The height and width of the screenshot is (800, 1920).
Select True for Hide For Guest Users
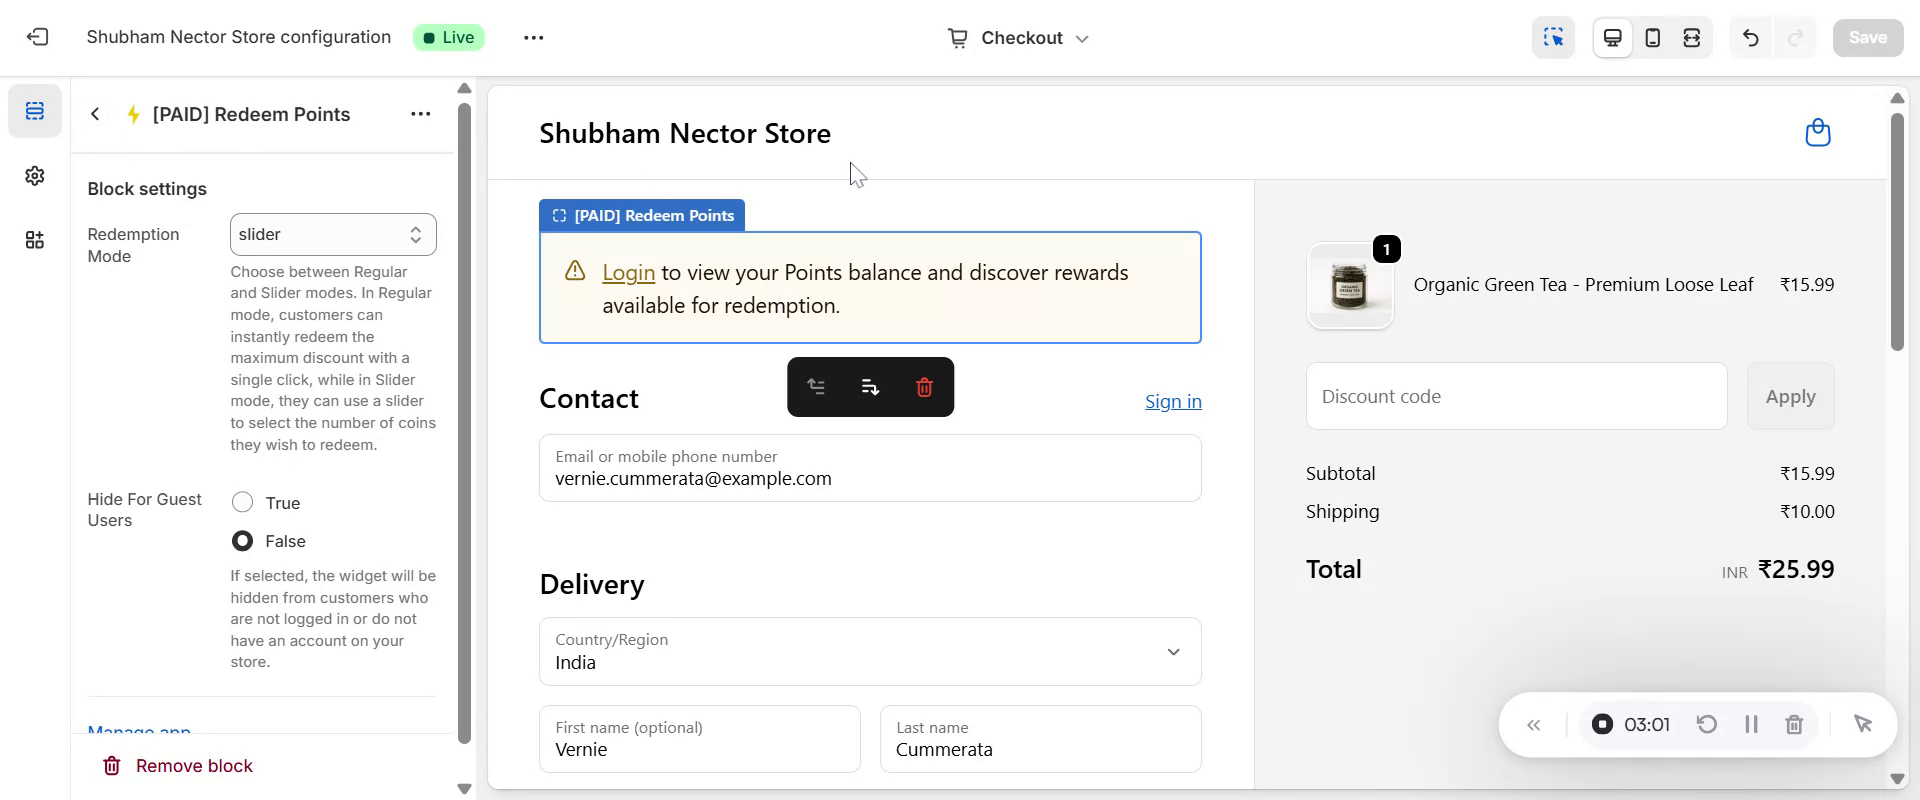tap(242, 502)
